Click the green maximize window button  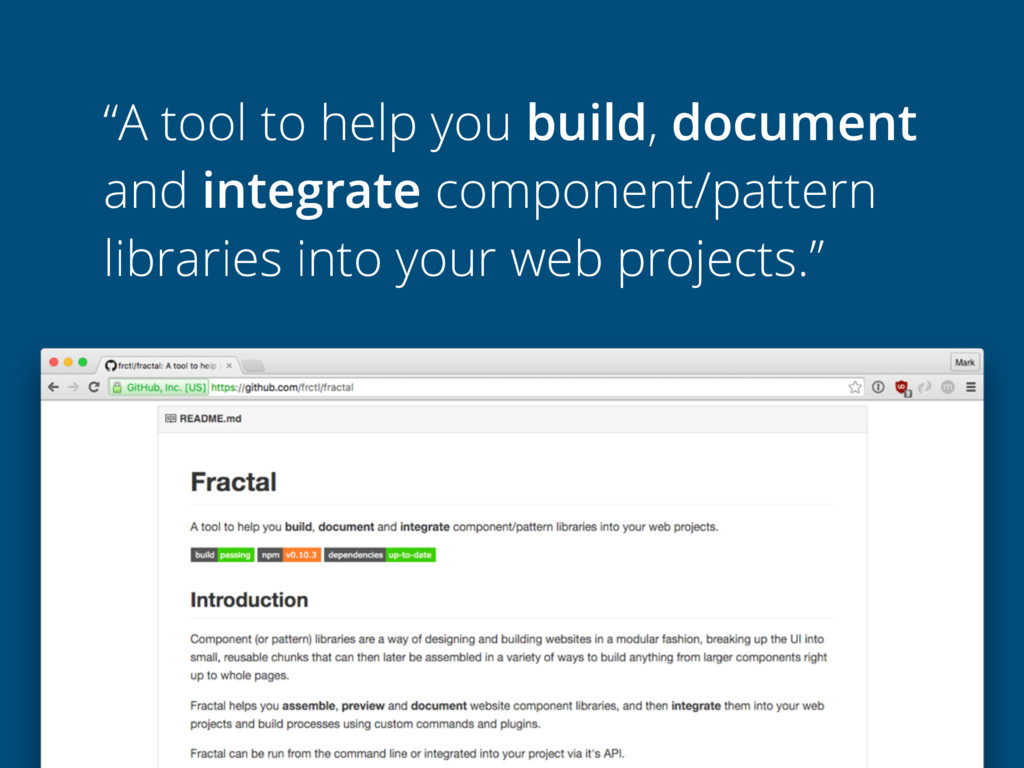82,362
